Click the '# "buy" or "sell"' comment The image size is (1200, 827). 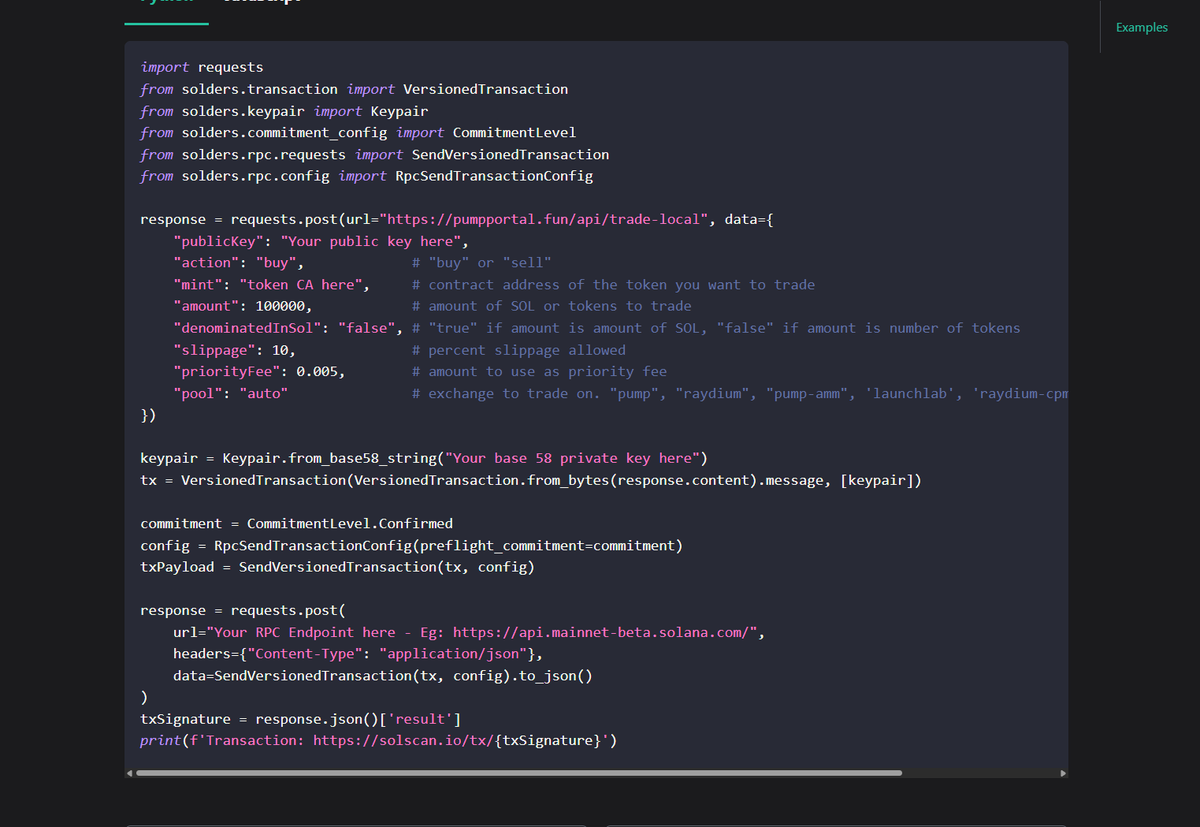click(x=482, y=263)
